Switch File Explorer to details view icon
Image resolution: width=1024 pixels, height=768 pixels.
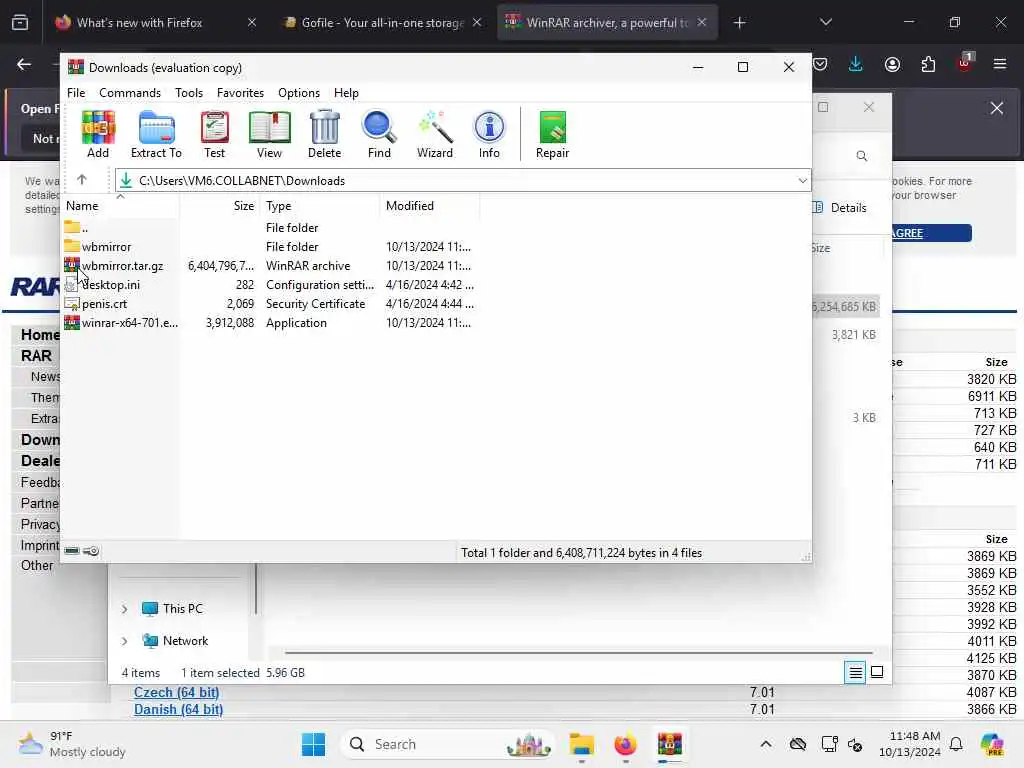click(x=856, y=672)
